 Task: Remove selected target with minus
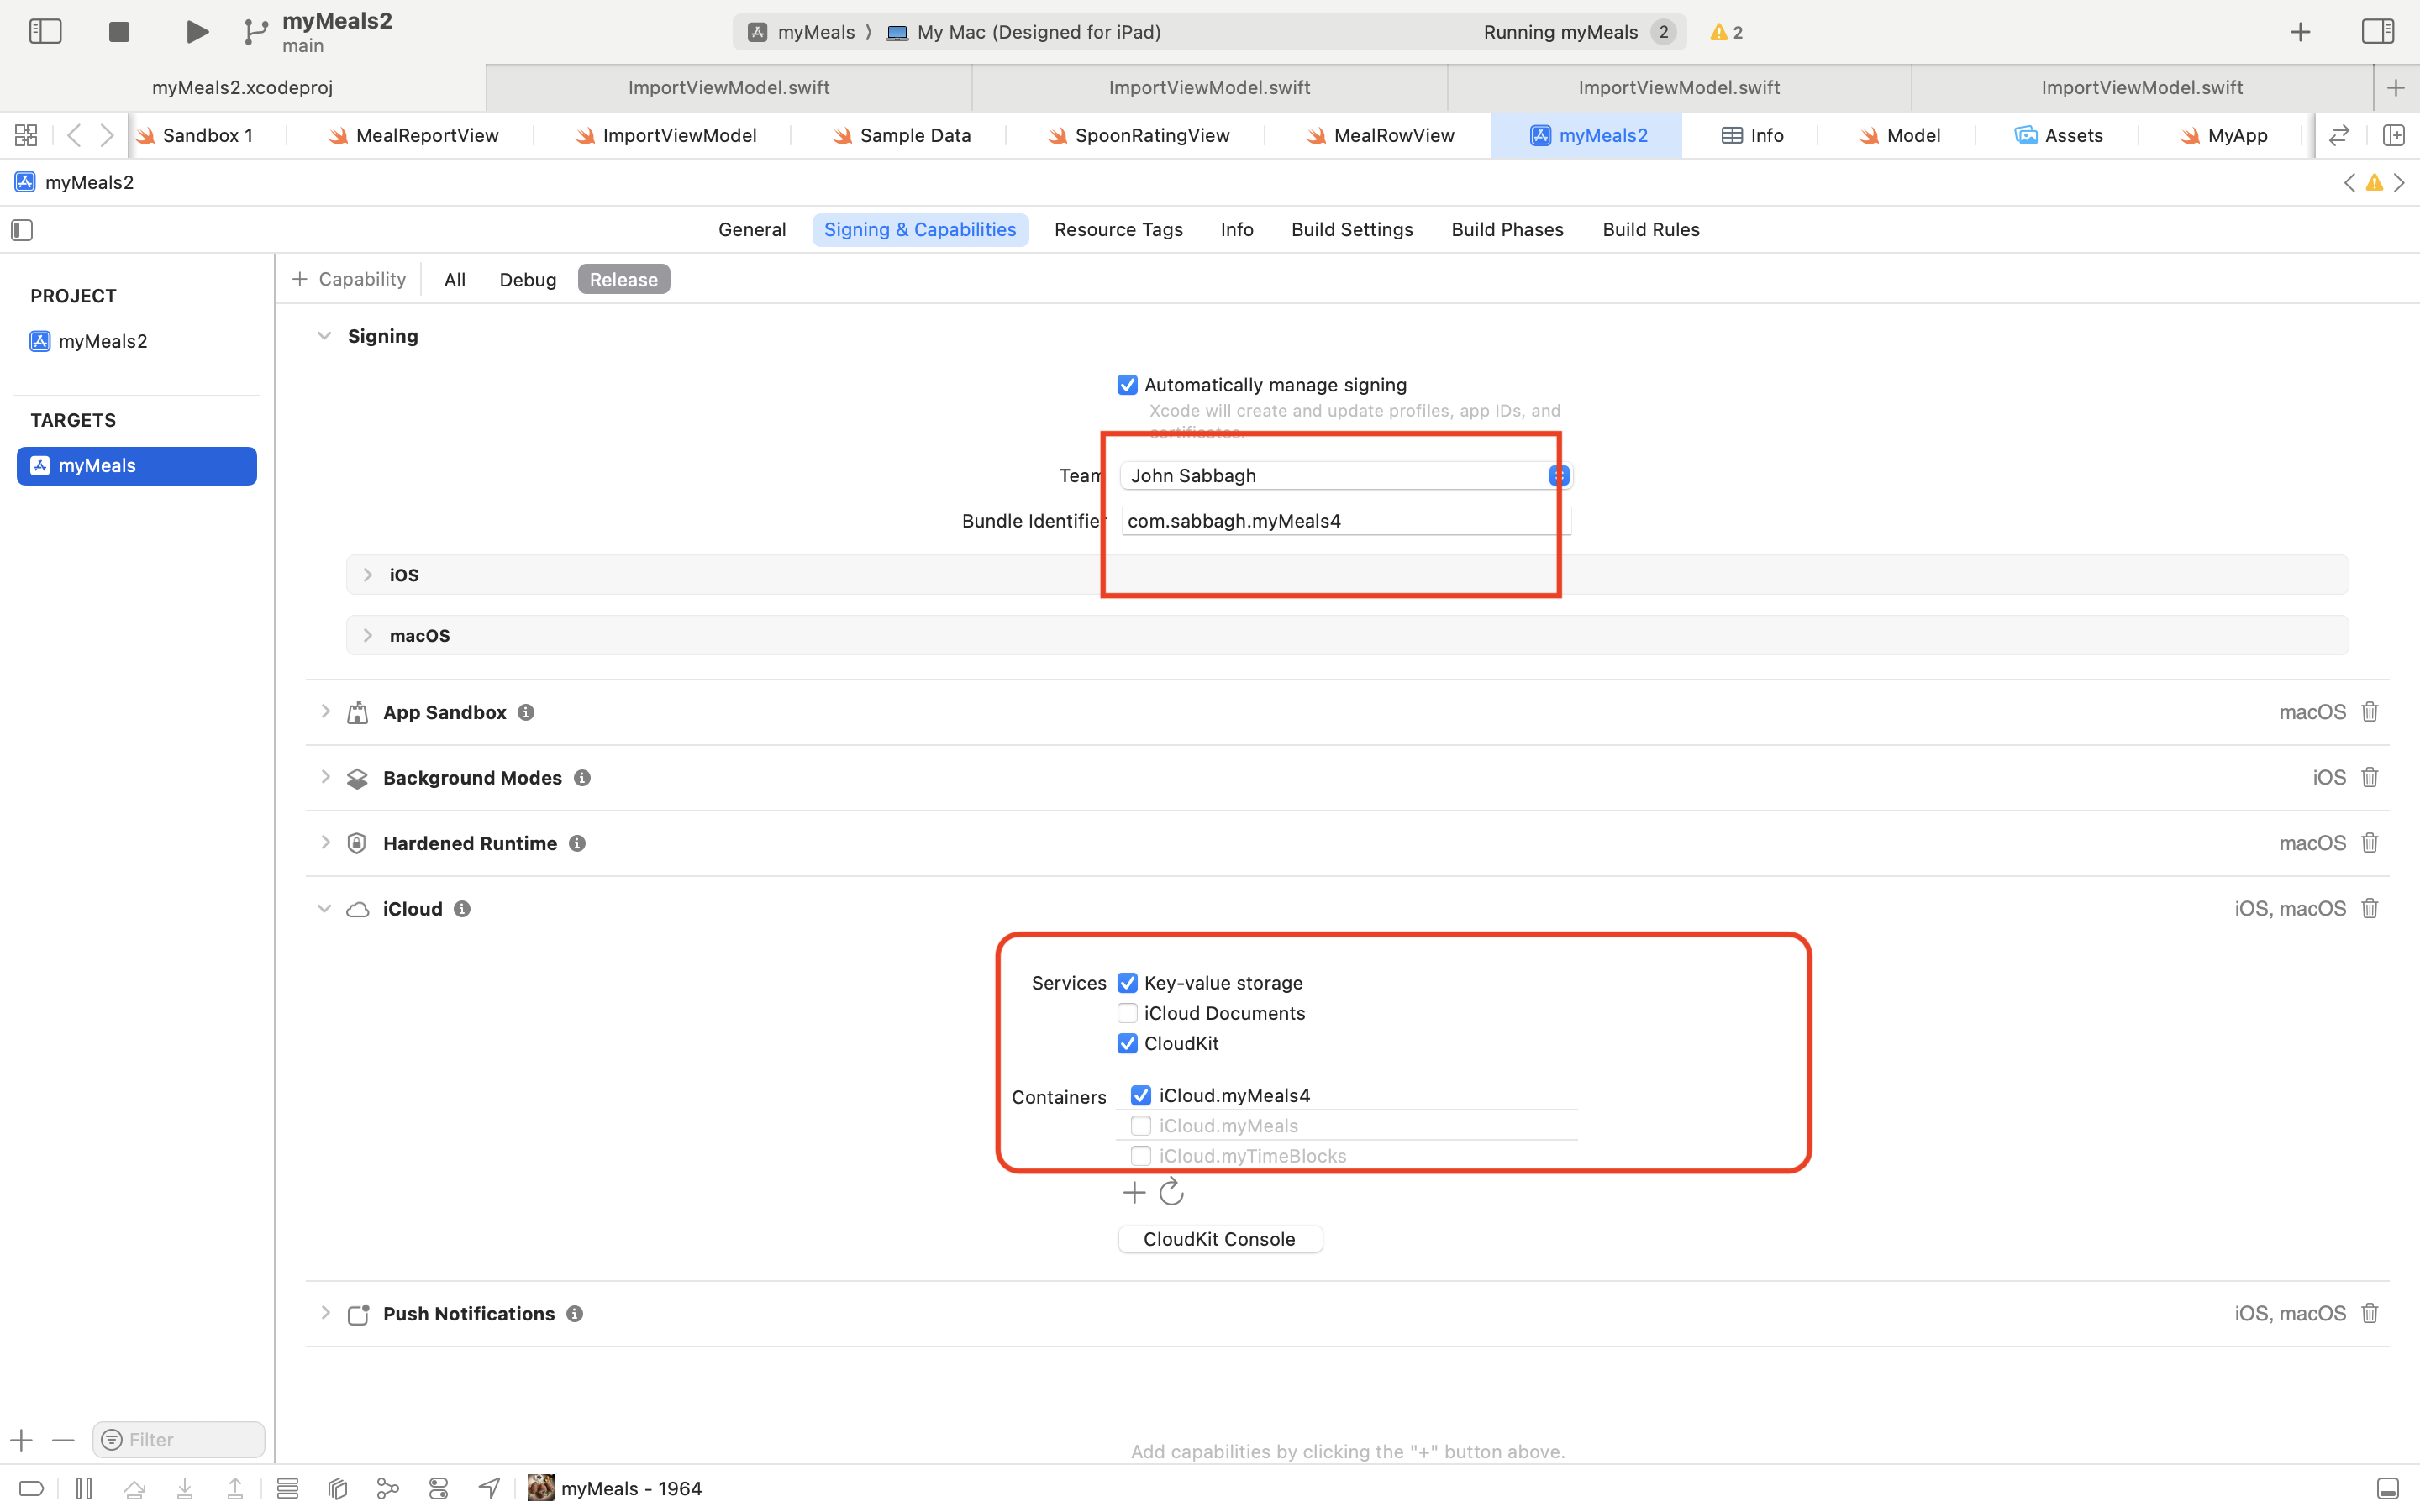(63, 1440)
